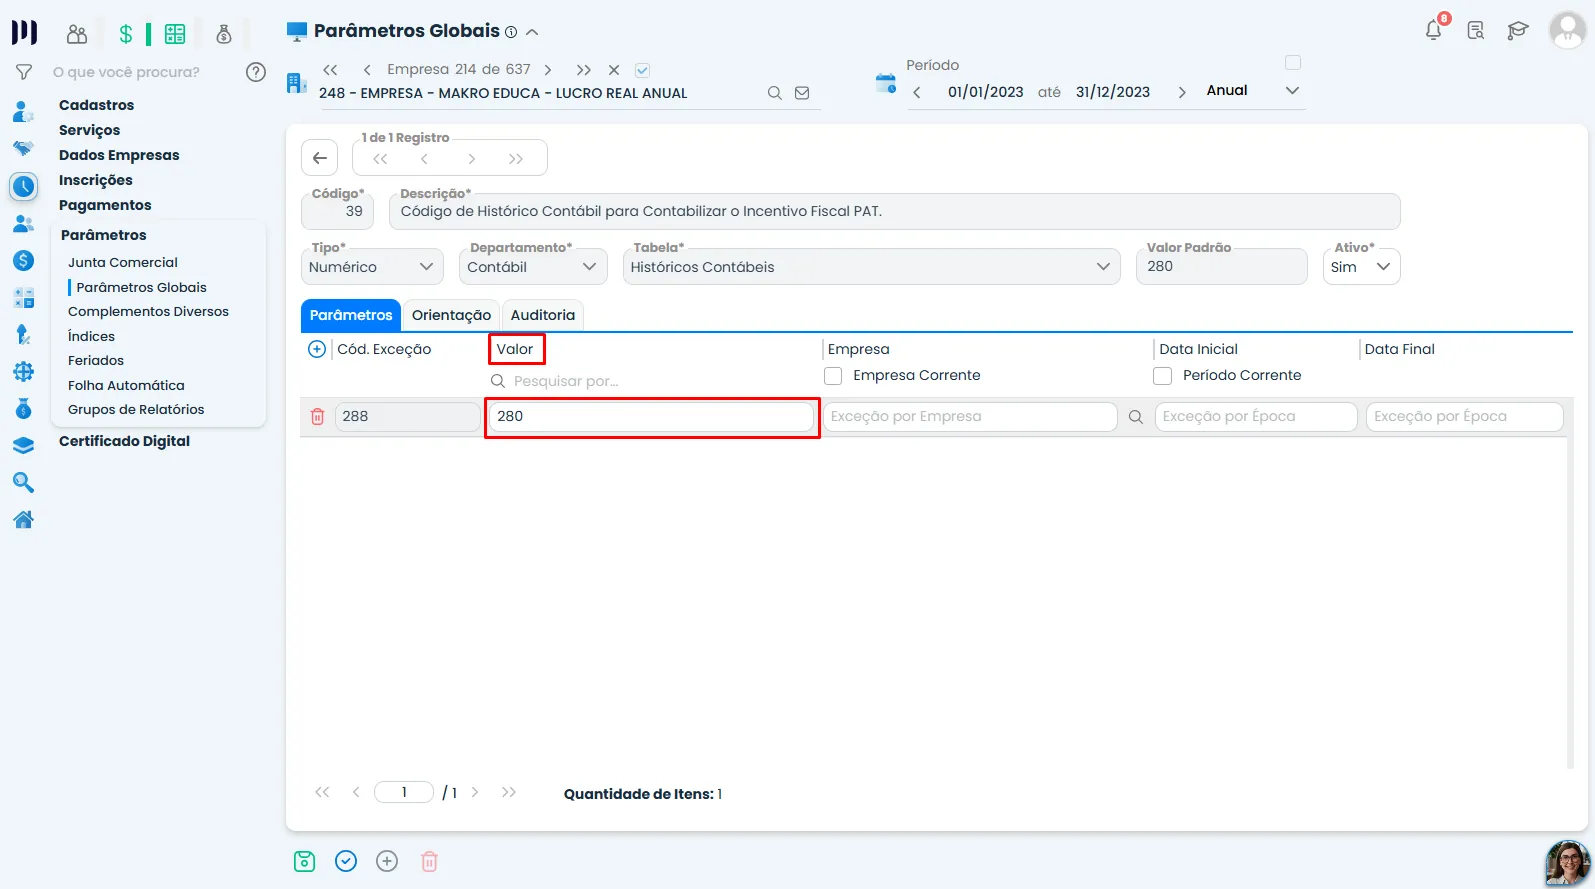This screenshot has width=1595, height=889.
Task: Click the period calendar icon
Action: (x=886, y=83)
